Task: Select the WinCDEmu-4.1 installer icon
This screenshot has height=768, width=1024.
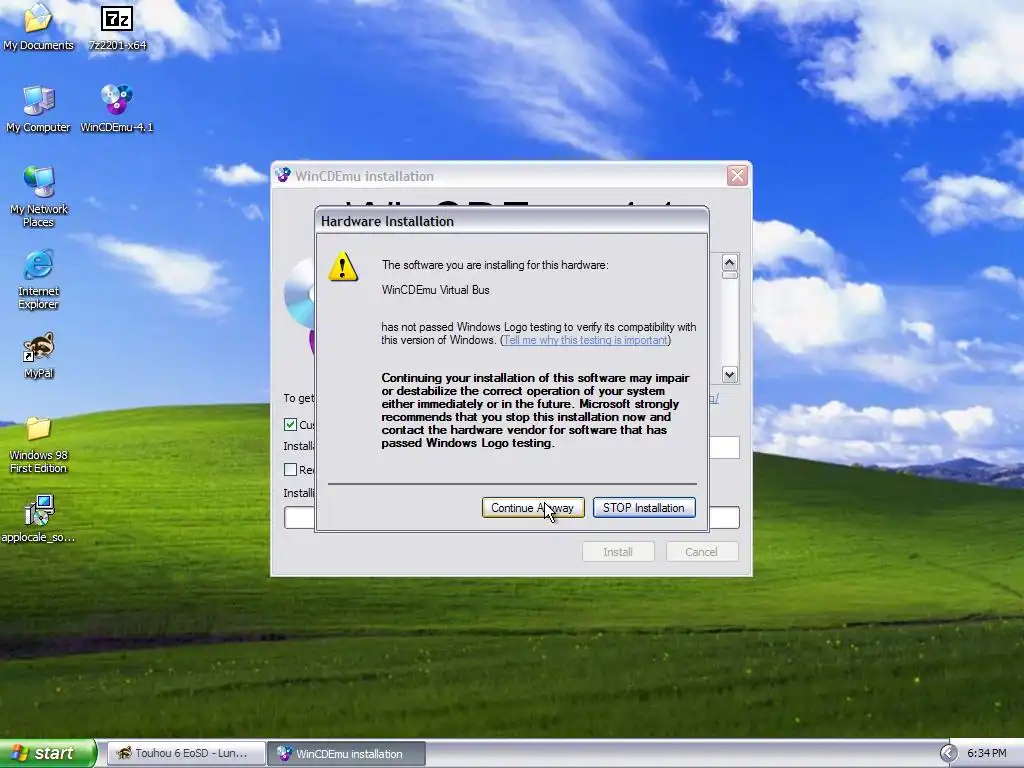Action: 117,108
